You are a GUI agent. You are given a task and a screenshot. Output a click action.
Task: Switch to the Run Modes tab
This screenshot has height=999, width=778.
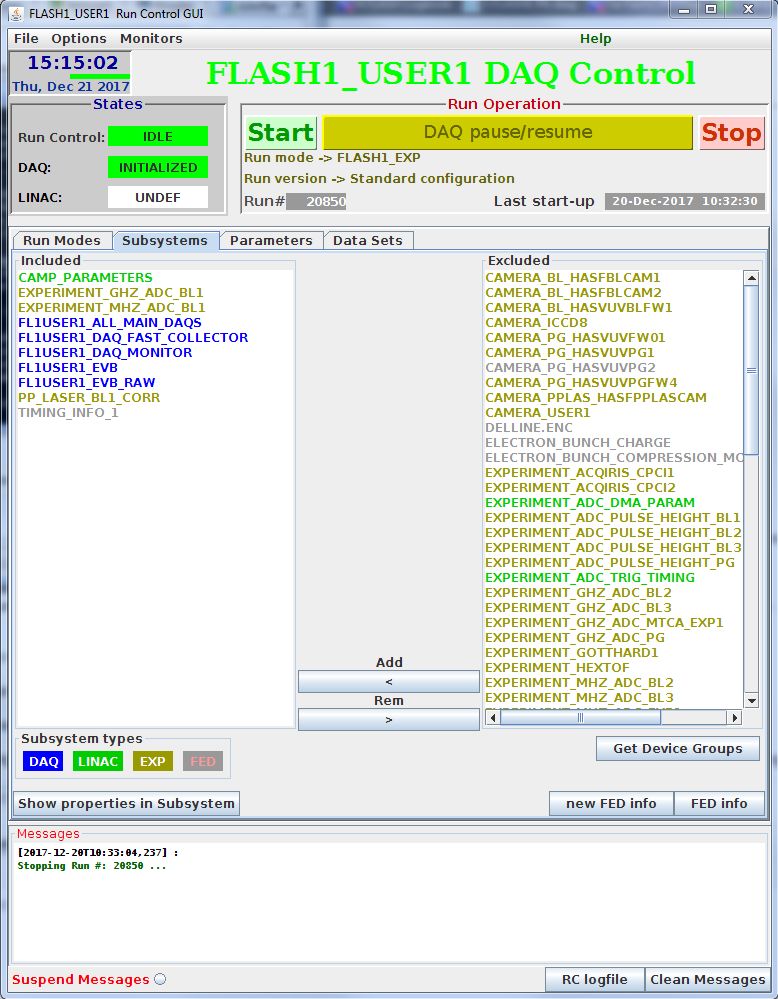[62, 240]
